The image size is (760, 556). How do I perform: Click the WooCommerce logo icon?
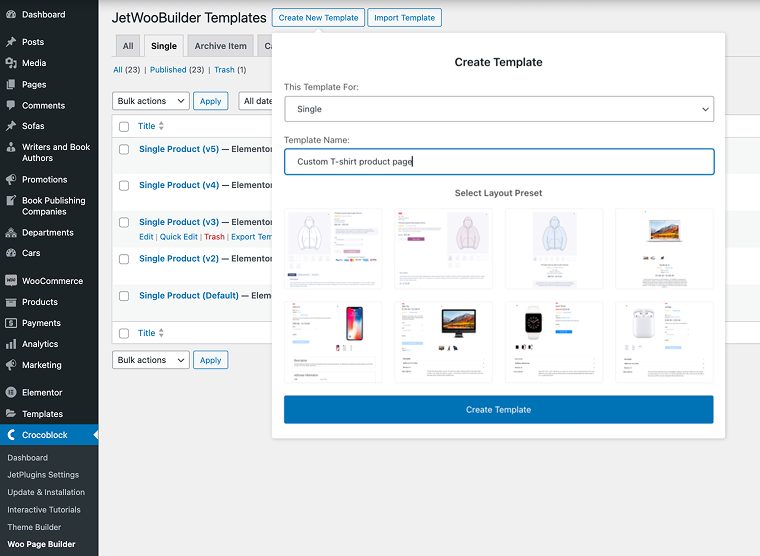click(11, 281)
